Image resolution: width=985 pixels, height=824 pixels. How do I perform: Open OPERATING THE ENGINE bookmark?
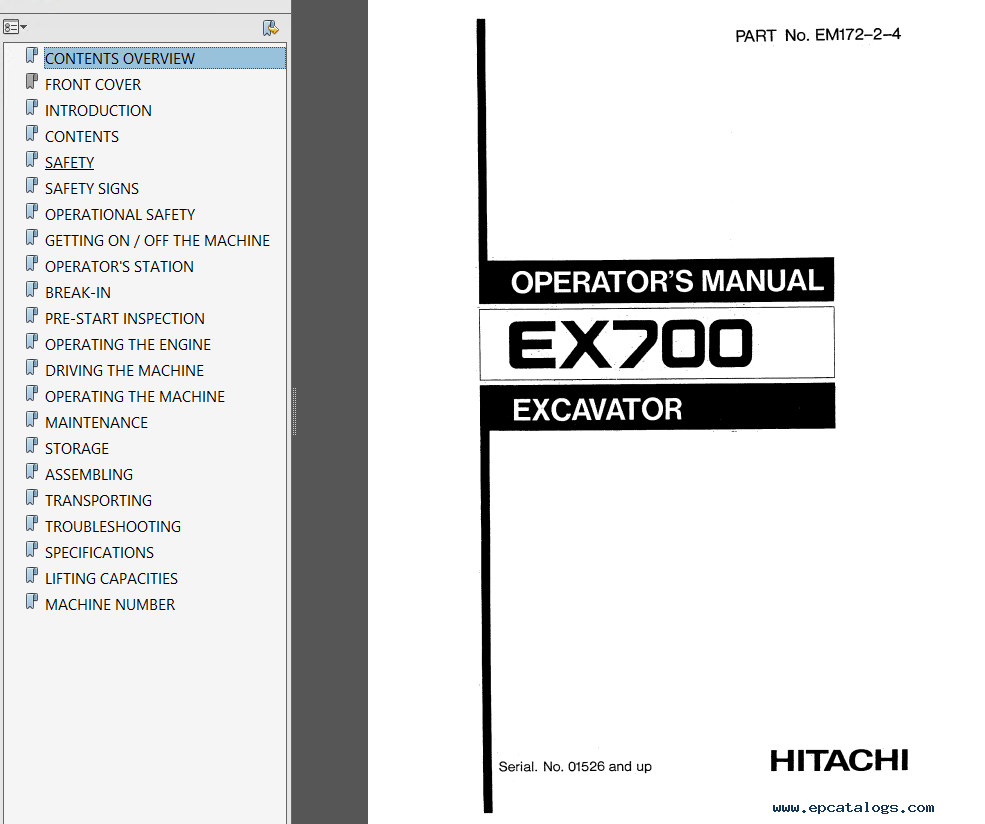(x=128, y=345)
